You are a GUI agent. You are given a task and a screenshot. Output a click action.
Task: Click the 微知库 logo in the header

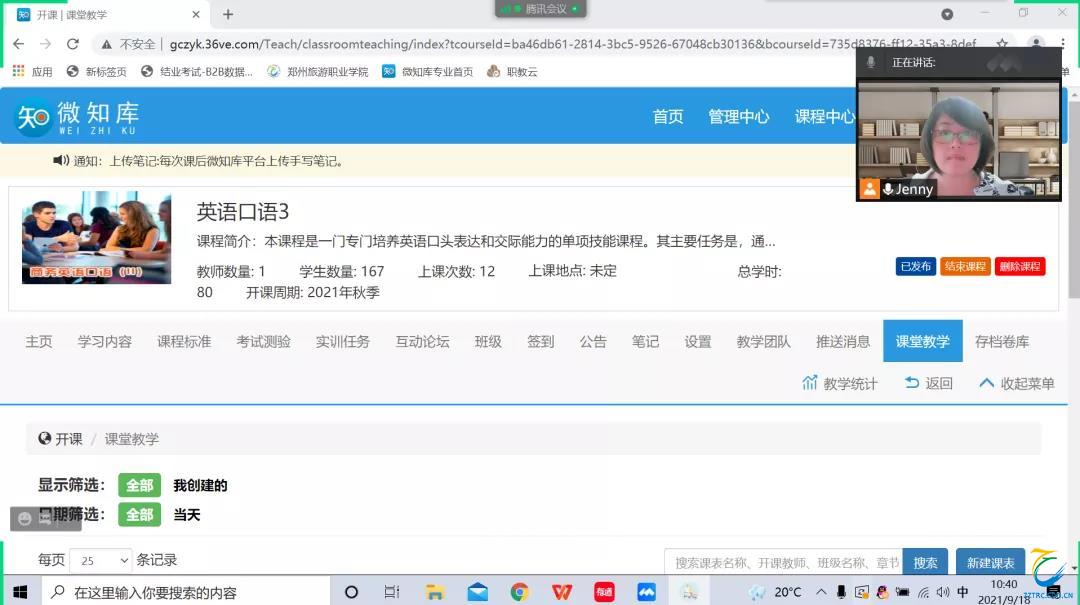(x=76, y=117)
